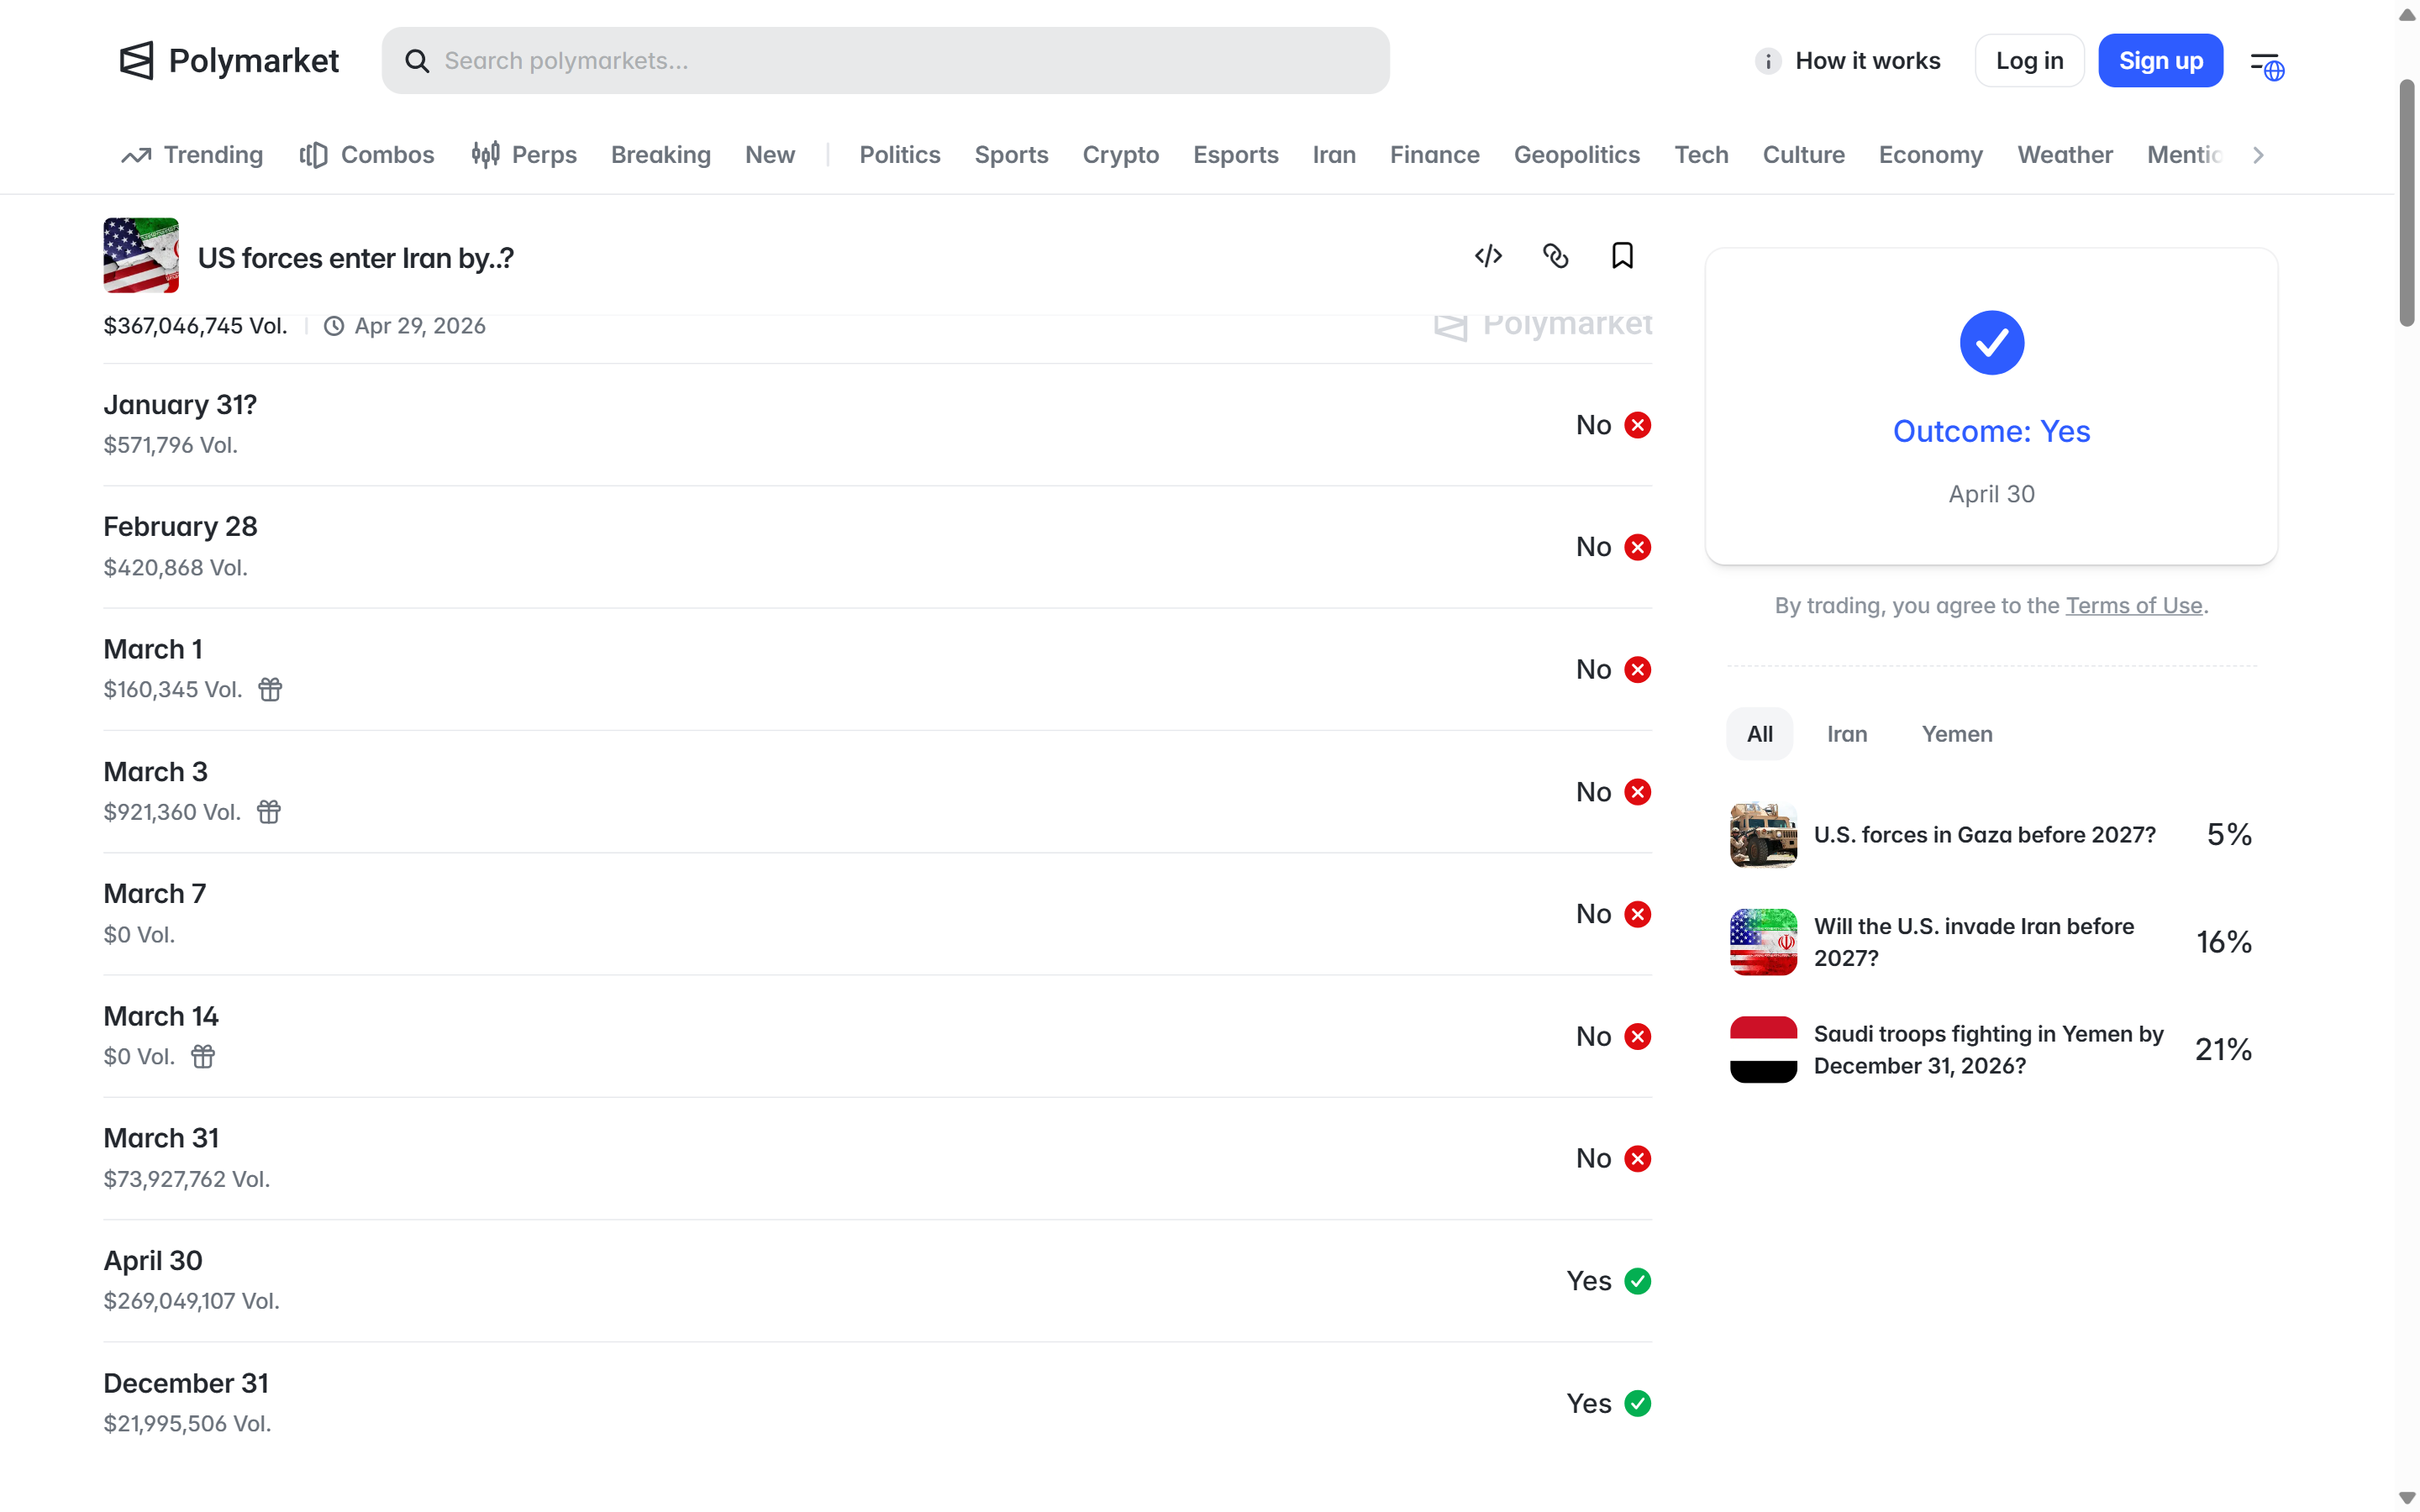The height and width of the screenshot is (1512, 2420).
Task: Open the Weather category
Action: coord(2064,155)
